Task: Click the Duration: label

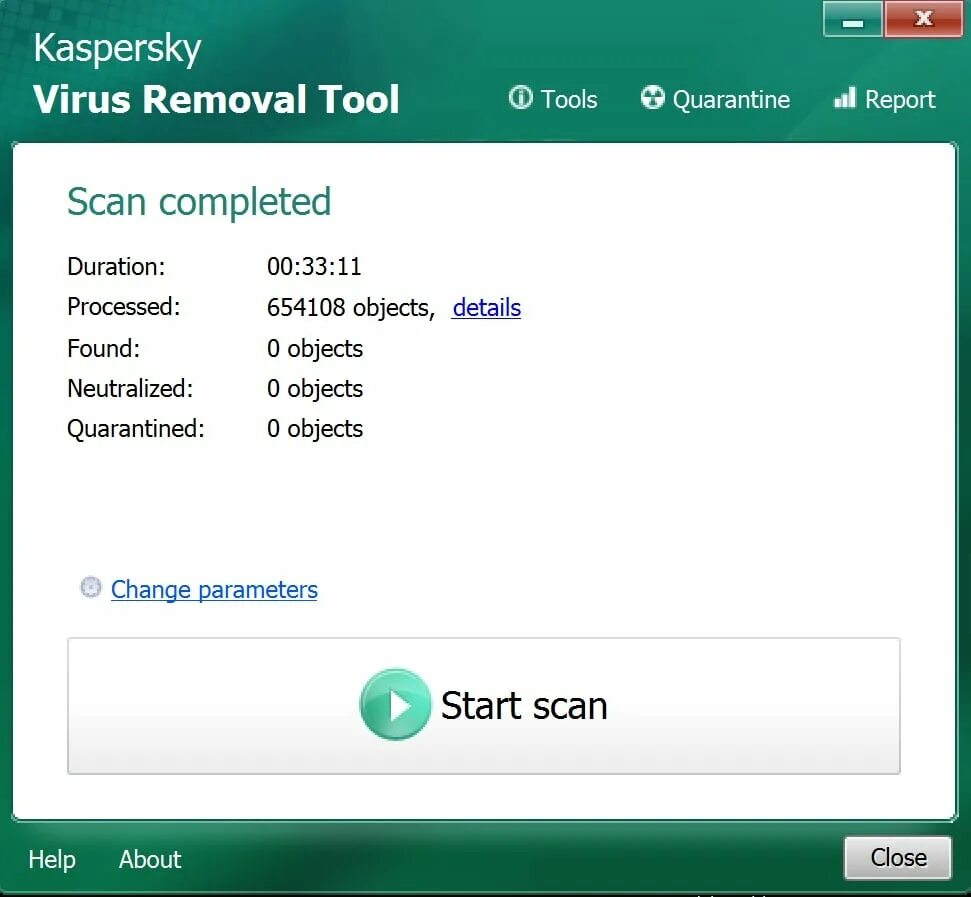Action: coord(116,267)
